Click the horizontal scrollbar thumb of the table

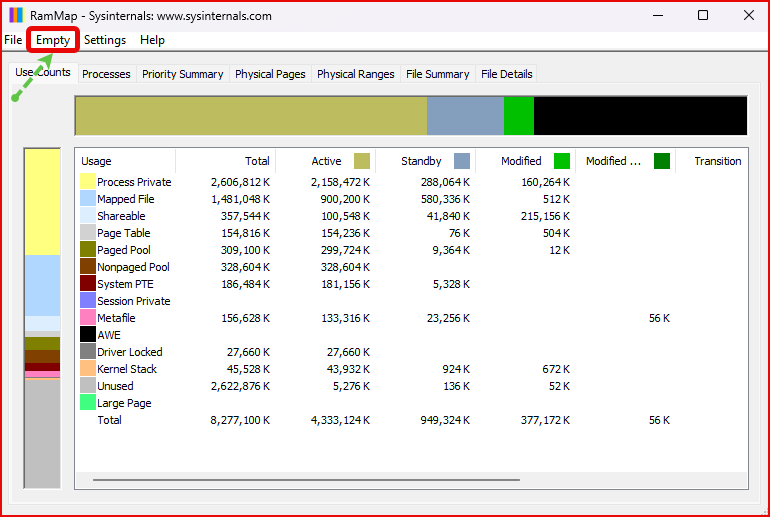pos(306,480)
